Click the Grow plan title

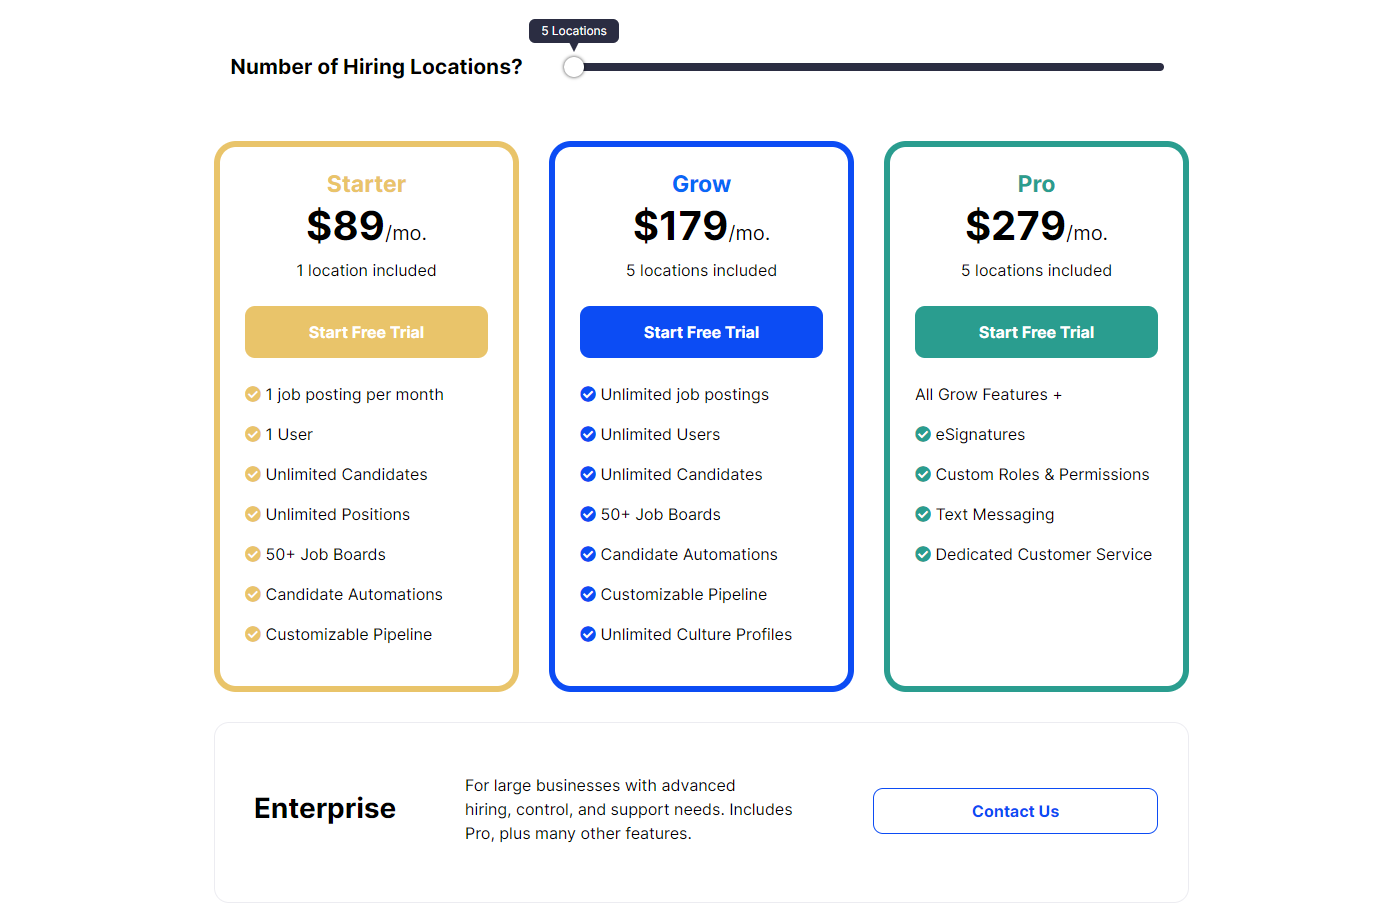tap(701, 184)
